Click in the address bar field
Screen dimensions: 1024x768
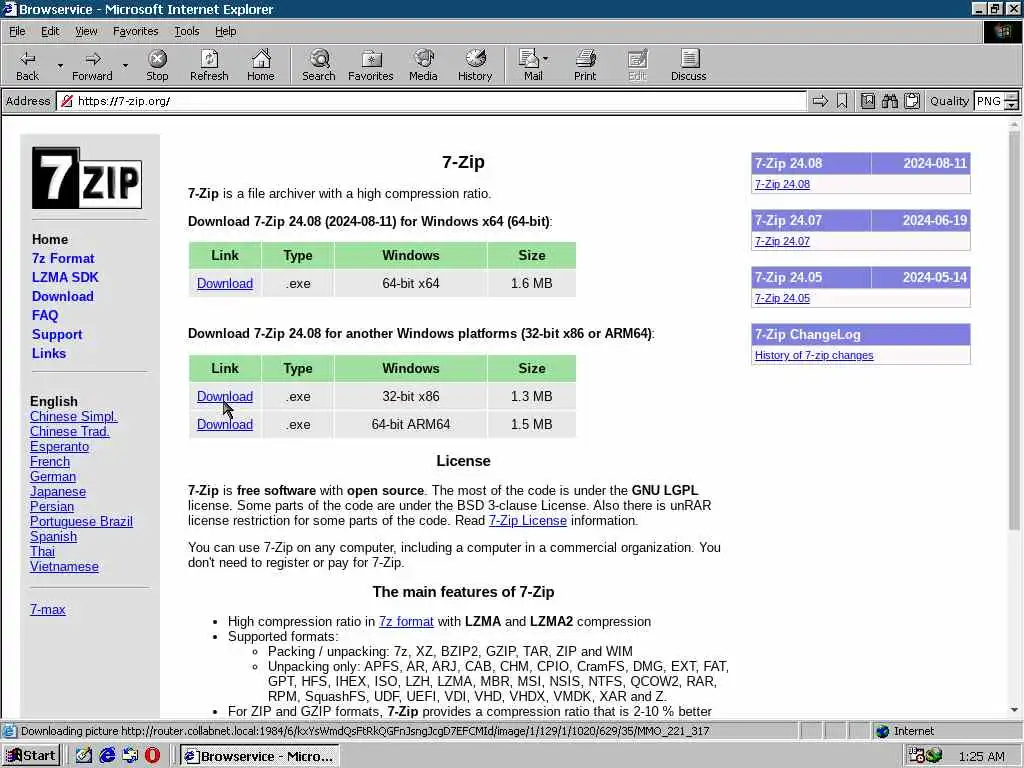point(431,101)
